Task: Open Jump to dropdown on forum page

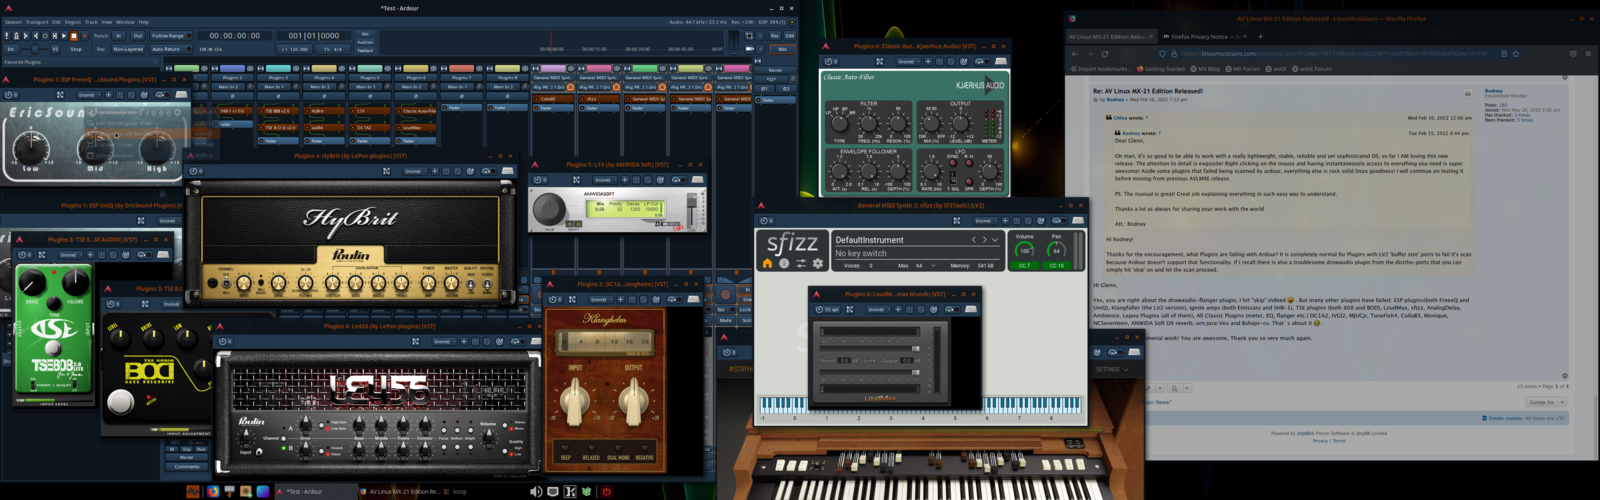Action: [1546, 402]
